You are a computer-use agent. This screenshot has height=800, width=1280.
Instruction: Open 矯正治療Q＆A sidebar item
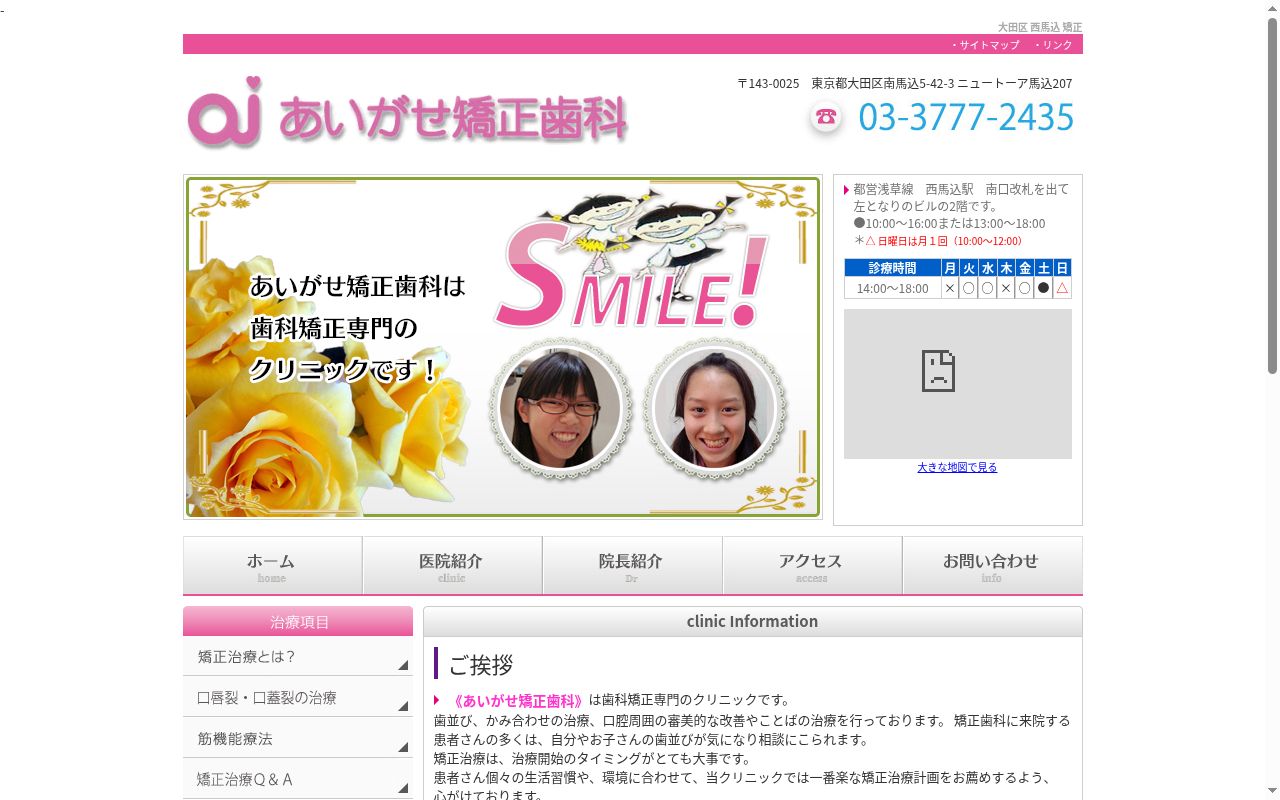coord(298,779)
